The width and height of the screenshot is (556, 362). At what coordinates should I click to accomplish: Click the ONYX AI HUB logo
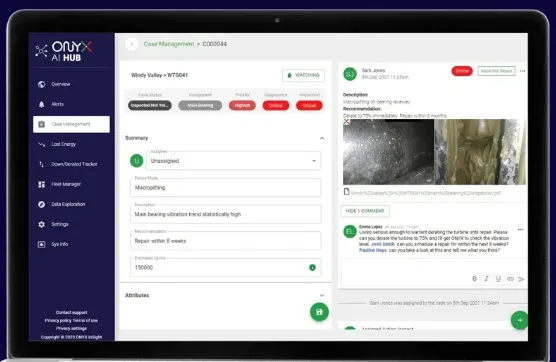(x=64, y=51)
